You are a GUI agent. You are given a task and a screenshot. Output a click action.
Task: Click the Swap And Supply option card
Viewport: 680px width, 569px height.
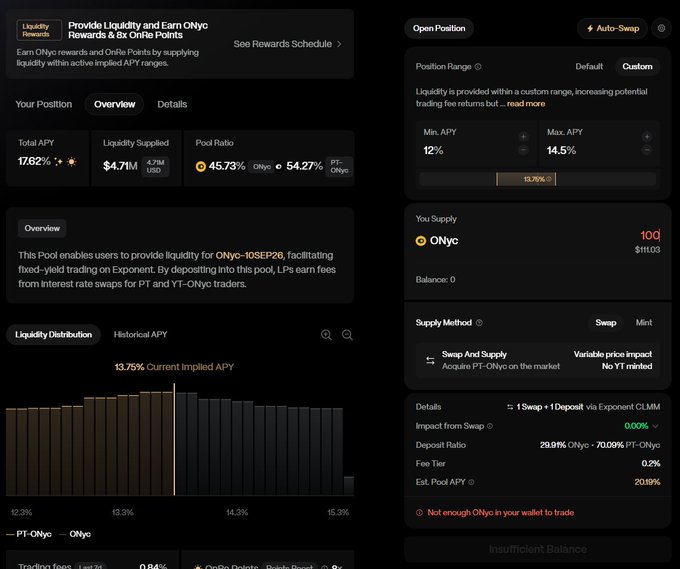point(538,360)
